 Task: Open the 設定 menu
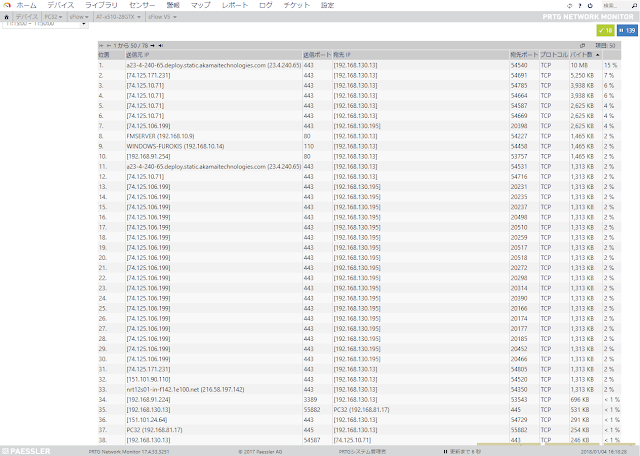[x=327, y=5]
